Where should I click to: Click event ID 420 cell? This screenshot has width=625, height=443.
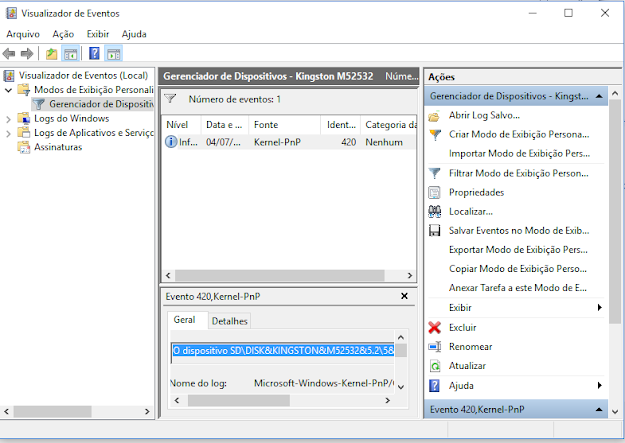(348, 142)
